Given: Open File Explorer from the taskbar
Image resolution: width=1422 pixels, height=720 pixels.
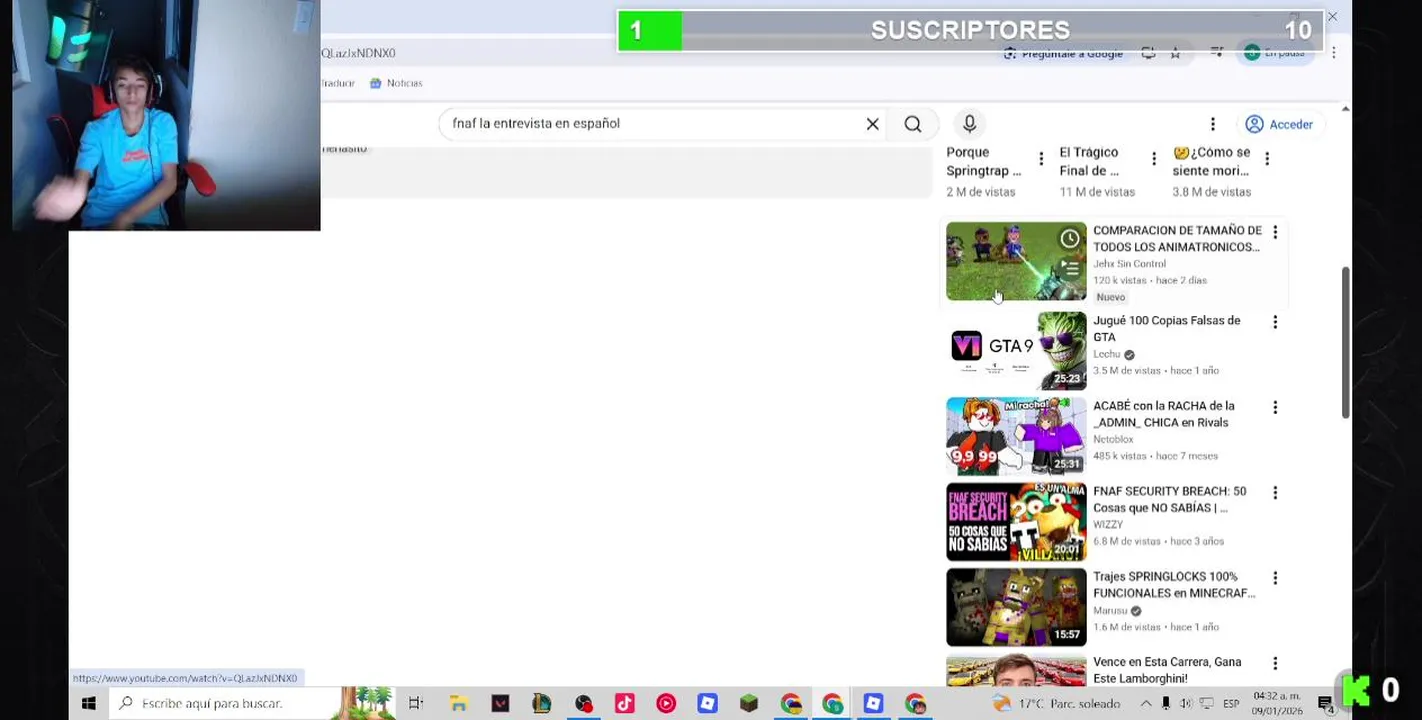Looking at the screenshot, I should (x=458, y=704).
